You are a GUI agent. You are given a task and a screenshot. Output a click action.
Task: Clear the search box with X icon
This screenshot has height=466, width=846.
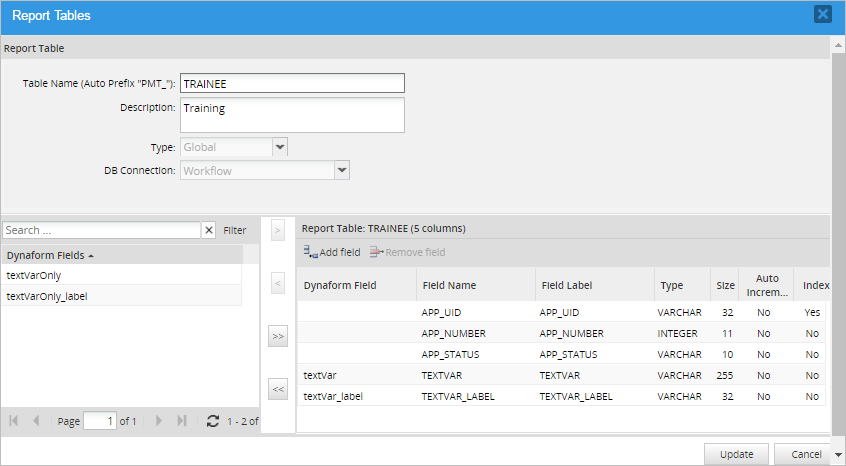(209, 230)
